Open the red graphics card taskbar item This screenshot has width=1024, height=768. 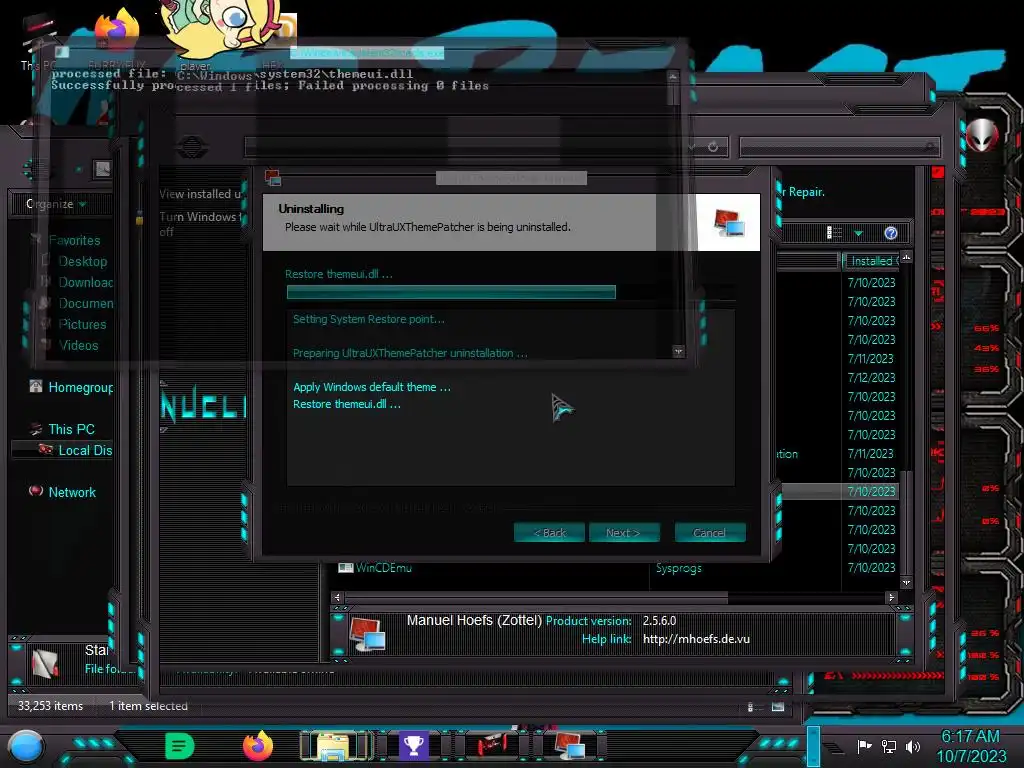pos(491,746)
